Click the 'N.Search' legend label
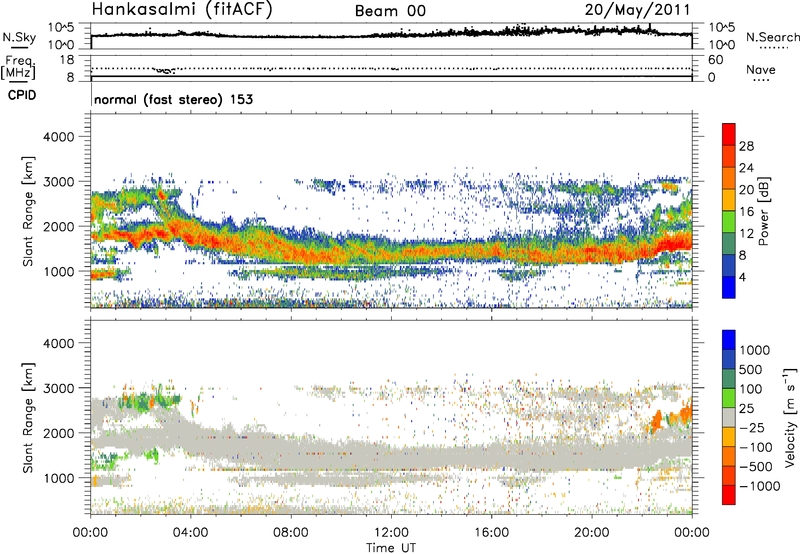800x554 pixels. [772, 37]
